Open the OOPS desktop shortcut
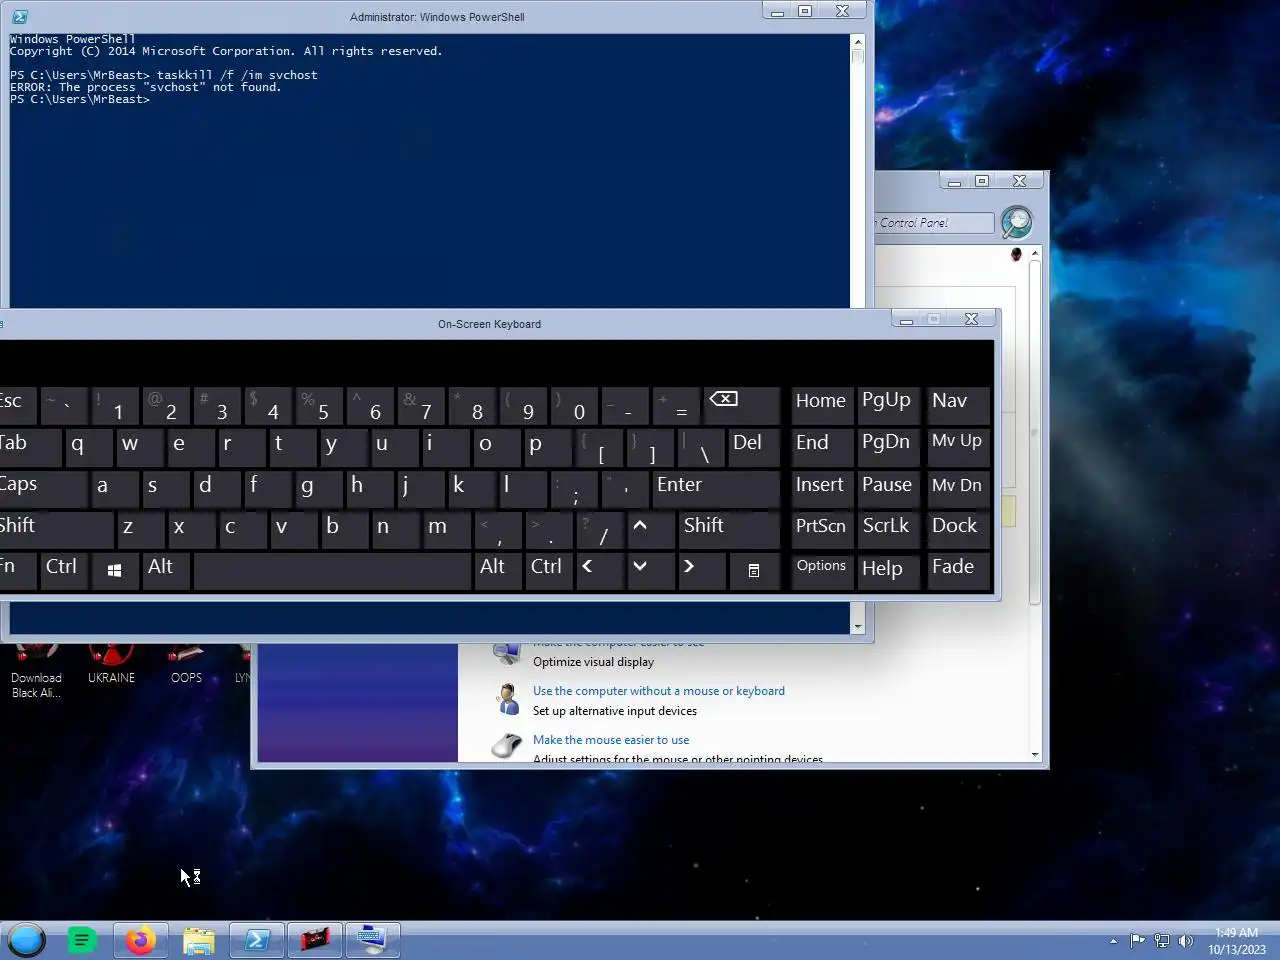Screen dimensions: 1280x960 click(x=186, y=664)
